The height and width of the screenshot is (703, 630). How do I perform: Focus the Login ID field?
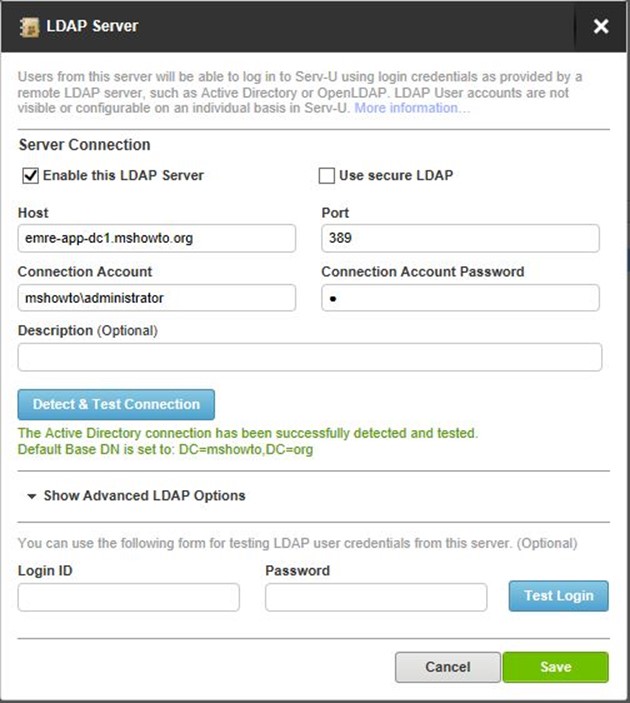coord(128,597)
